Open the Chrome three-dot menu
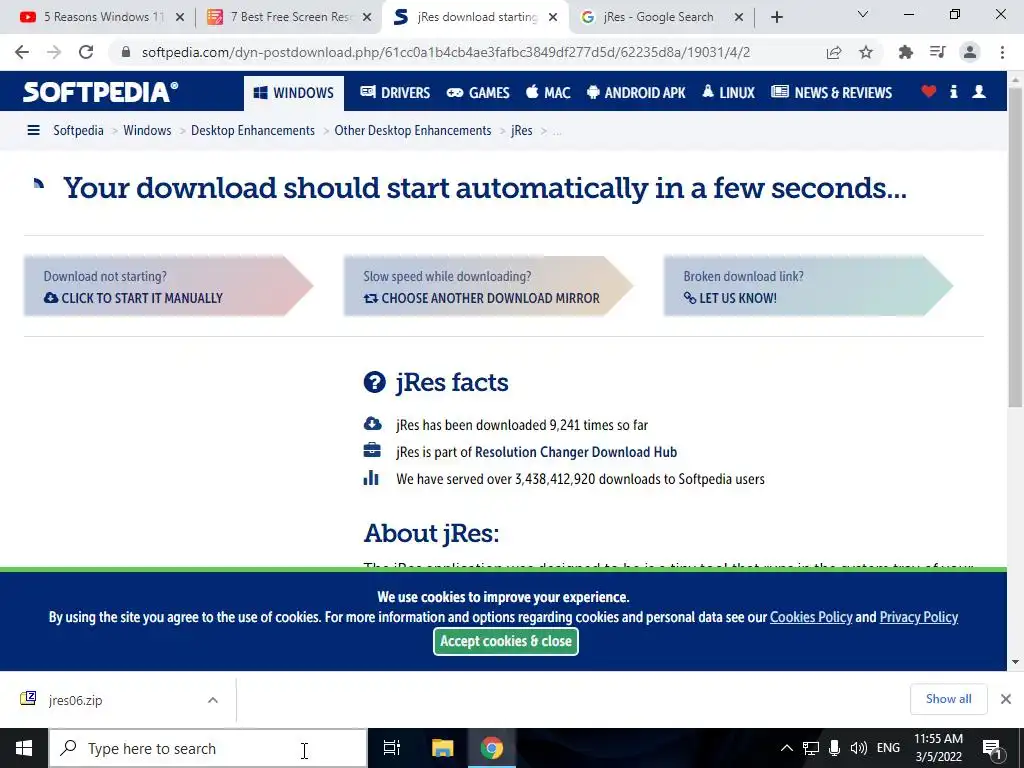 pos(1002,52)
